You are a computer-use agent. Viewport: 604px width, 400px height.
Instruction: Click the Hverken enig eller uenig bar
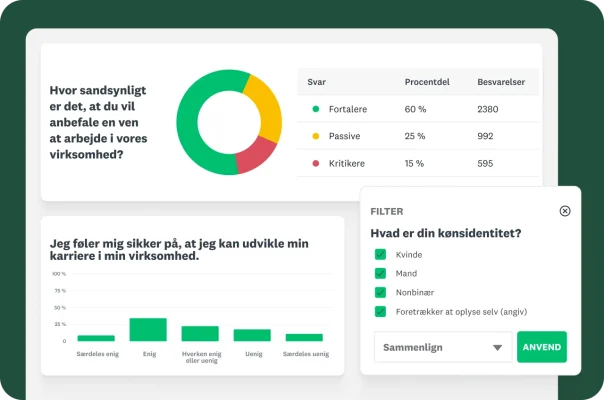point(200,334)
